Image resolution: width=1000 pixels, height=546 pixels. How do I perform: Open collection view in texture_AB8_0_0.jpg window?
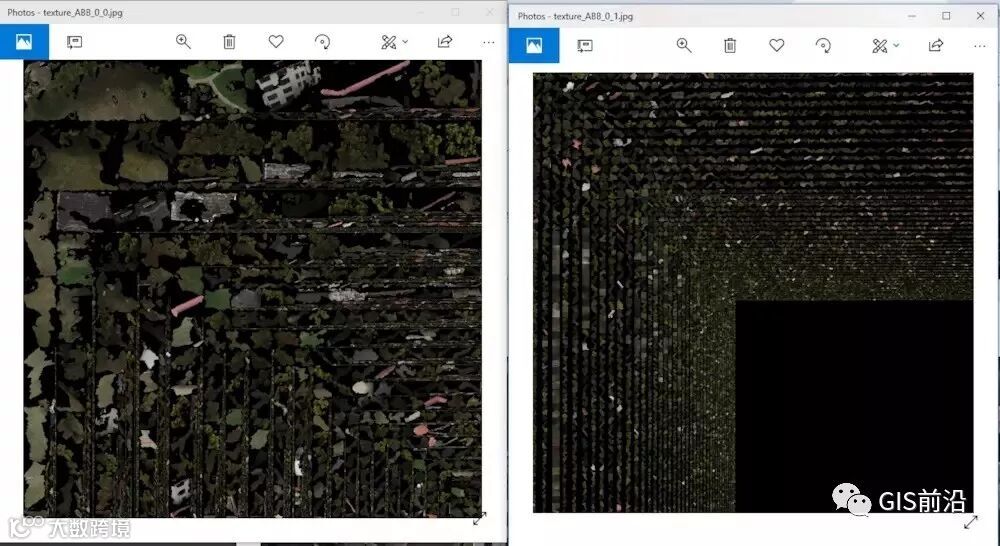24,42
